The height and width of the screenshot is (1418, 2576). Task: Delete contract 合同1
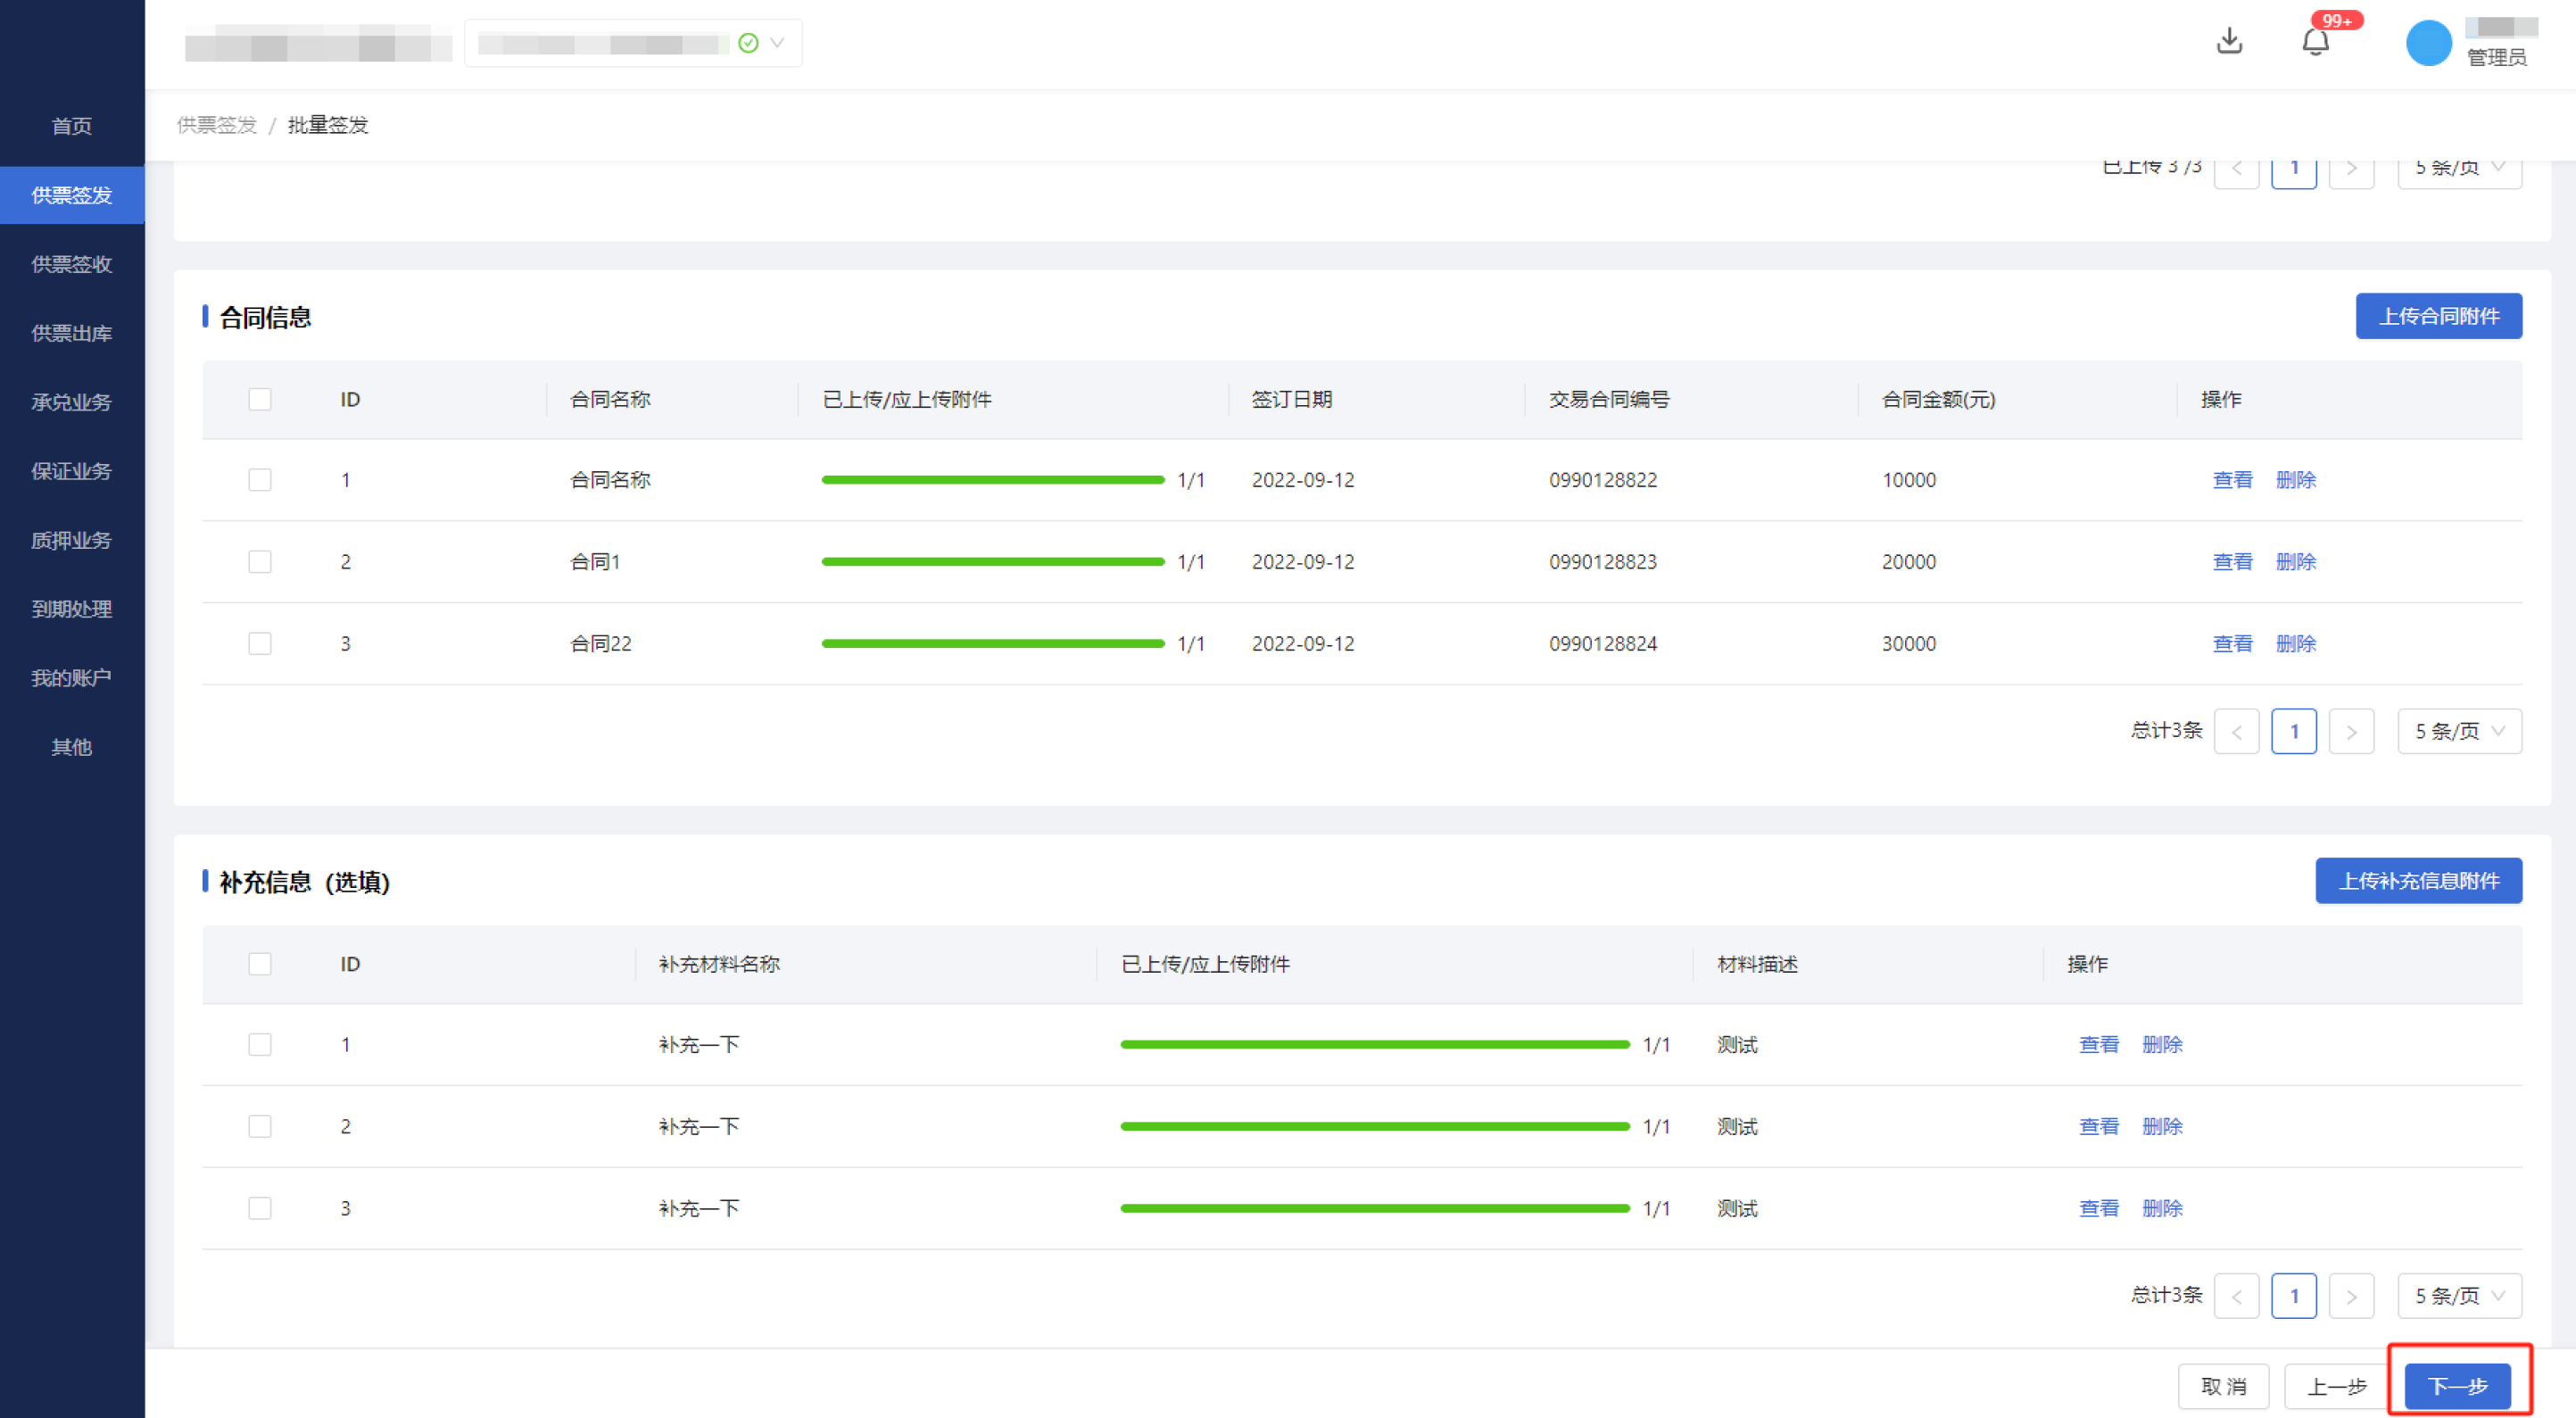[x=2295, y=562]
